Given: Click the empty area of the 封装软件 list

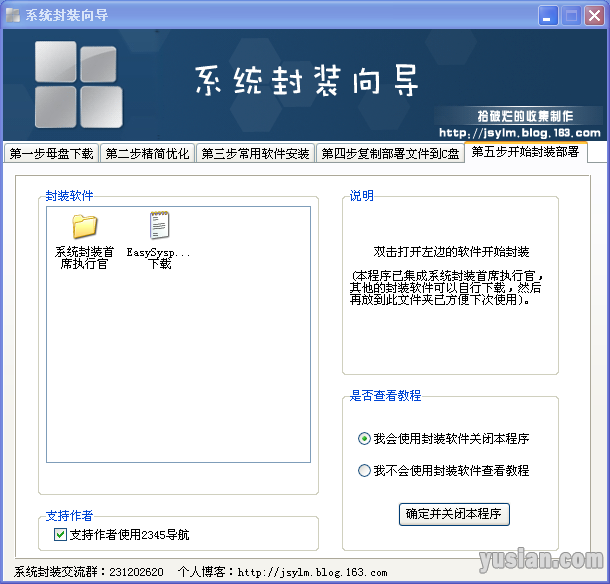Looking at the screenshot, I should tap(178, 380).
